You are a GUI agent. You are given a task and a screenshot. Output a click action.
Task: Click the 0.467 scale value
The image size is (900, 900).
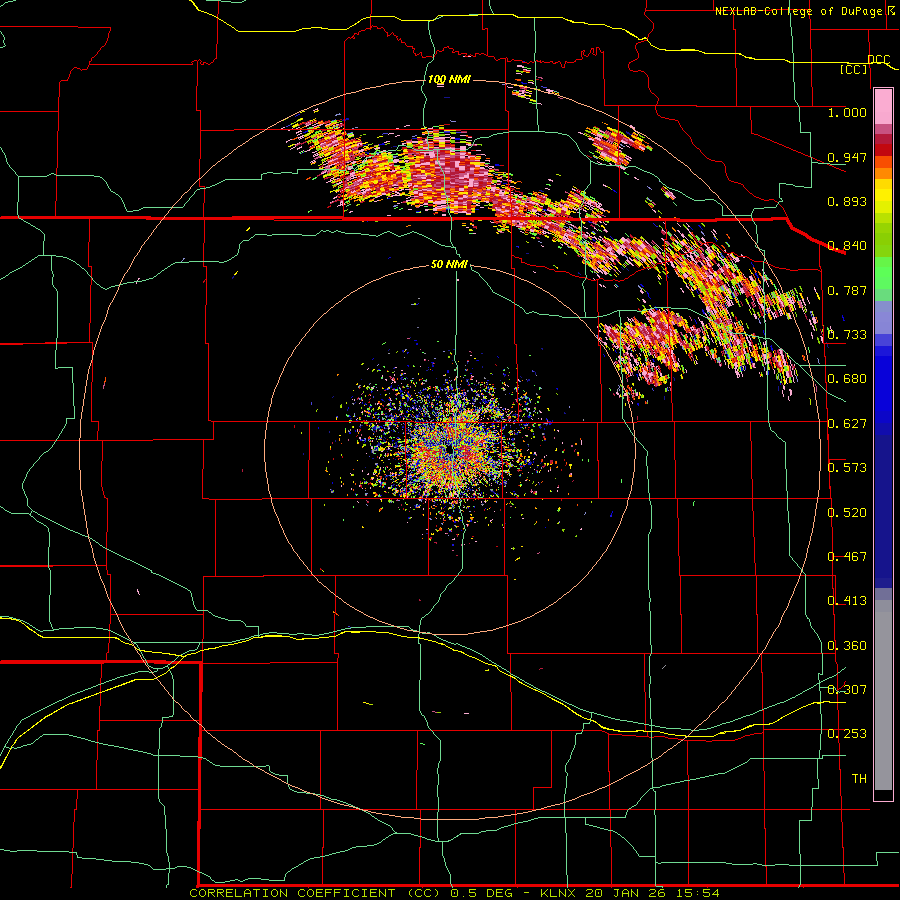point(847,557)
